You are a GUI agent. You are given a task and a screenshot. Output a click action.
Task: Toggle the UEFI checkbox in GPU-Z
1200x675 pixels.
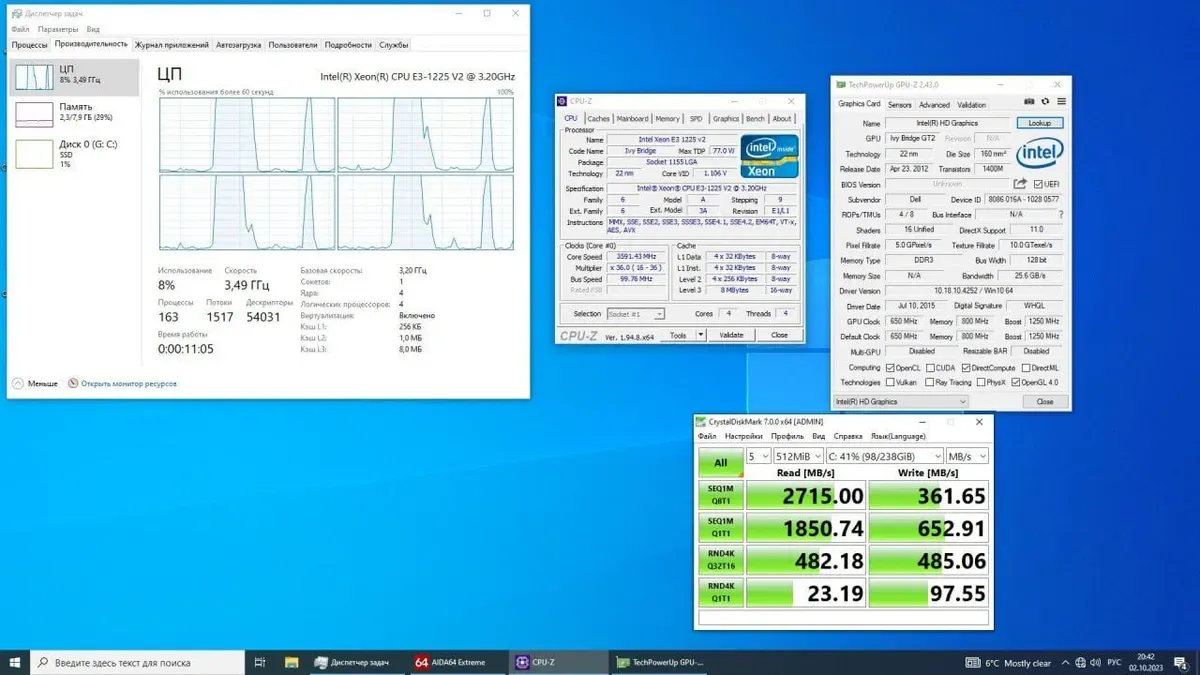[x=1038, y=184]
